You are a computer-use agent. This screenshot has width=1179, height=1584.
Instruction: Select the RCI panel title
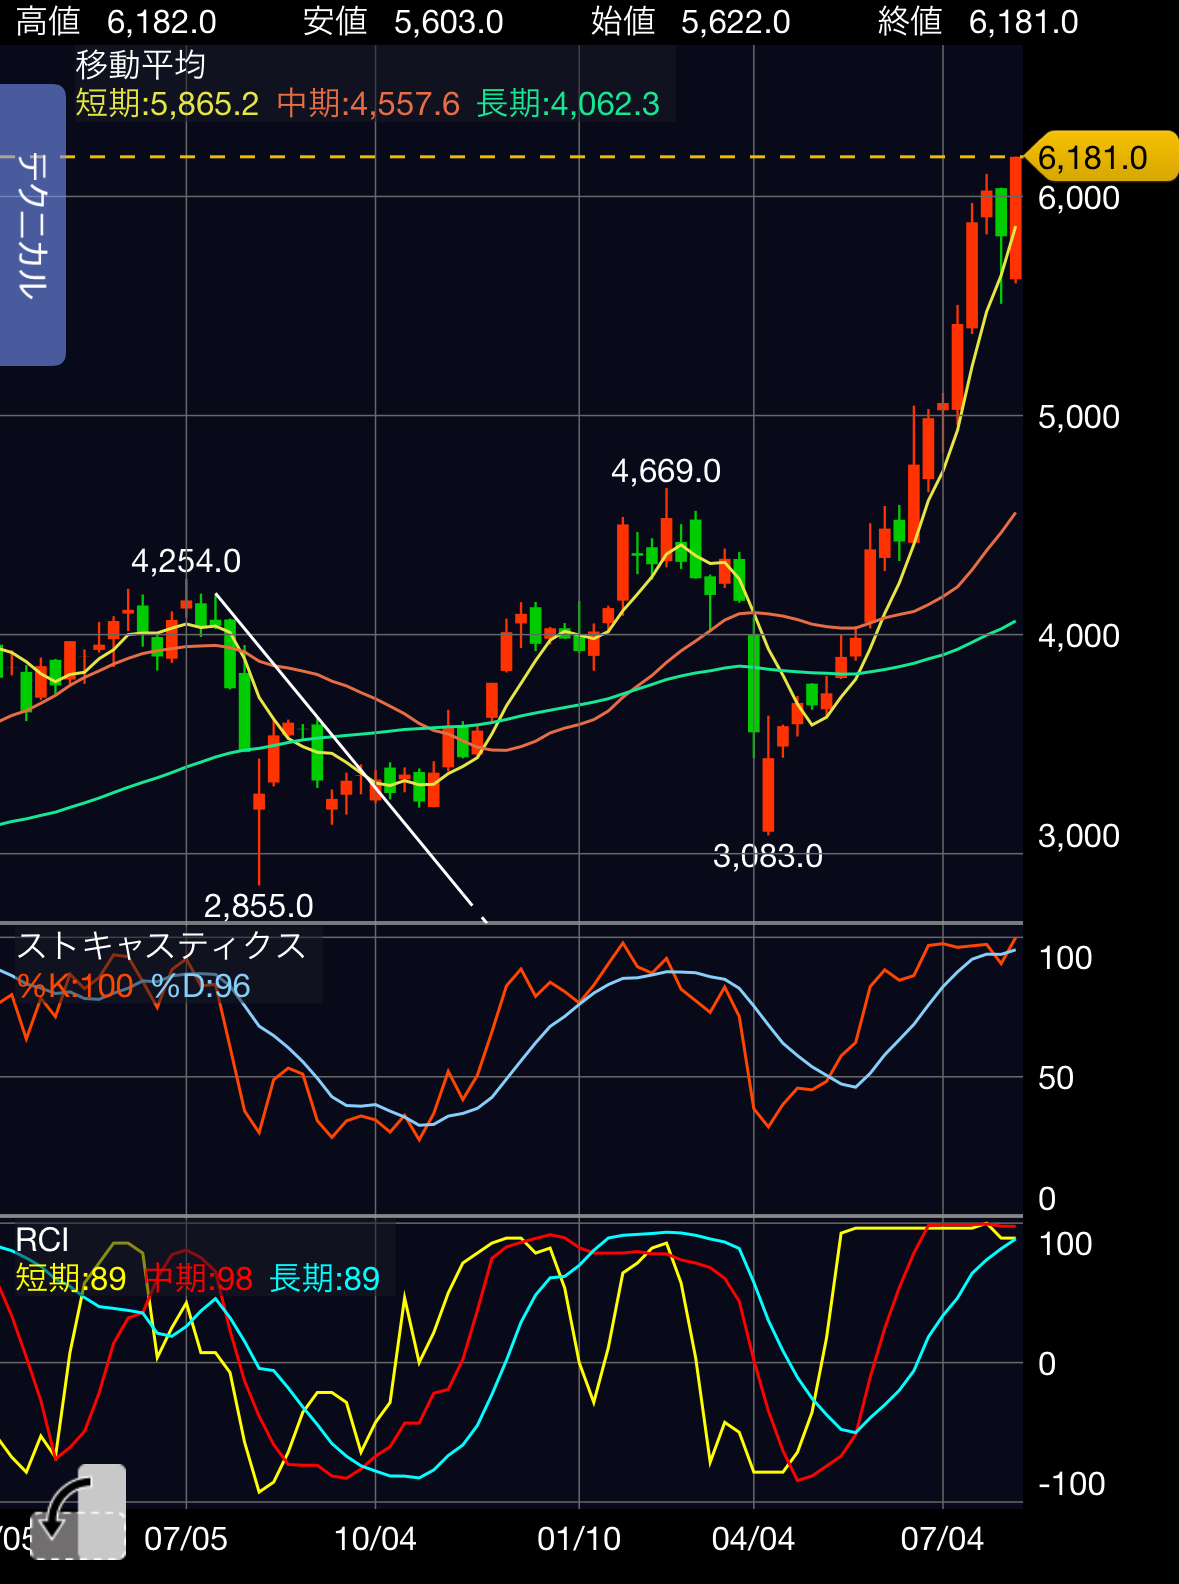pyautogui.click(x=42, y=1240)
